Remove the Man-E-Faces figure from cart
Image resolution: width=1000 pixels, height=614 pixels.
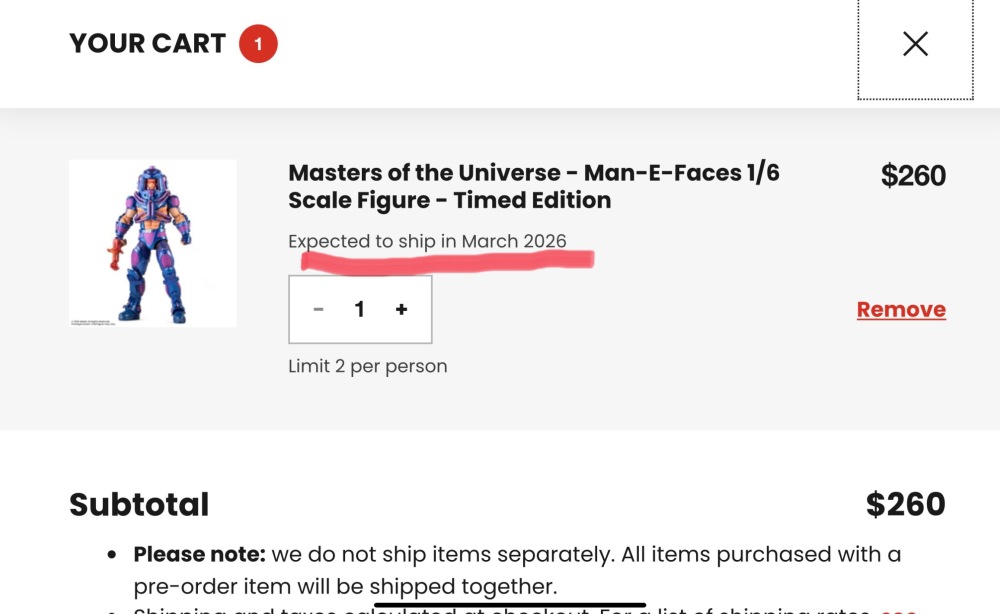901,310
